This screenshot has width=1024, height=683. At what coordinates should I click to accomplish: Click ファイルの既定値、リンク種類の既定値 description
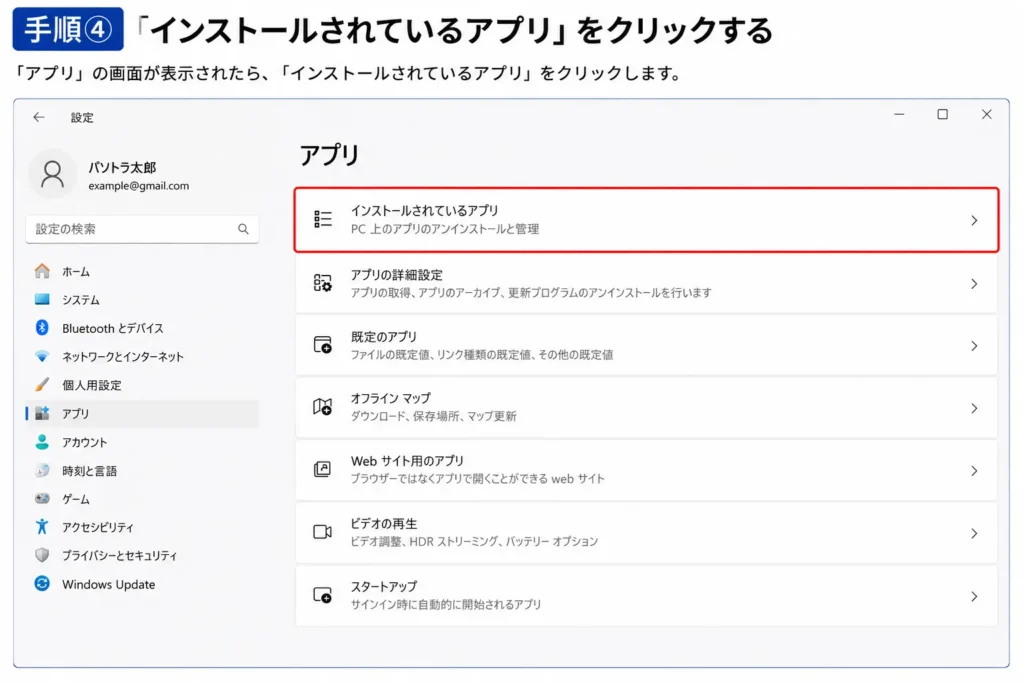point(482,355)
